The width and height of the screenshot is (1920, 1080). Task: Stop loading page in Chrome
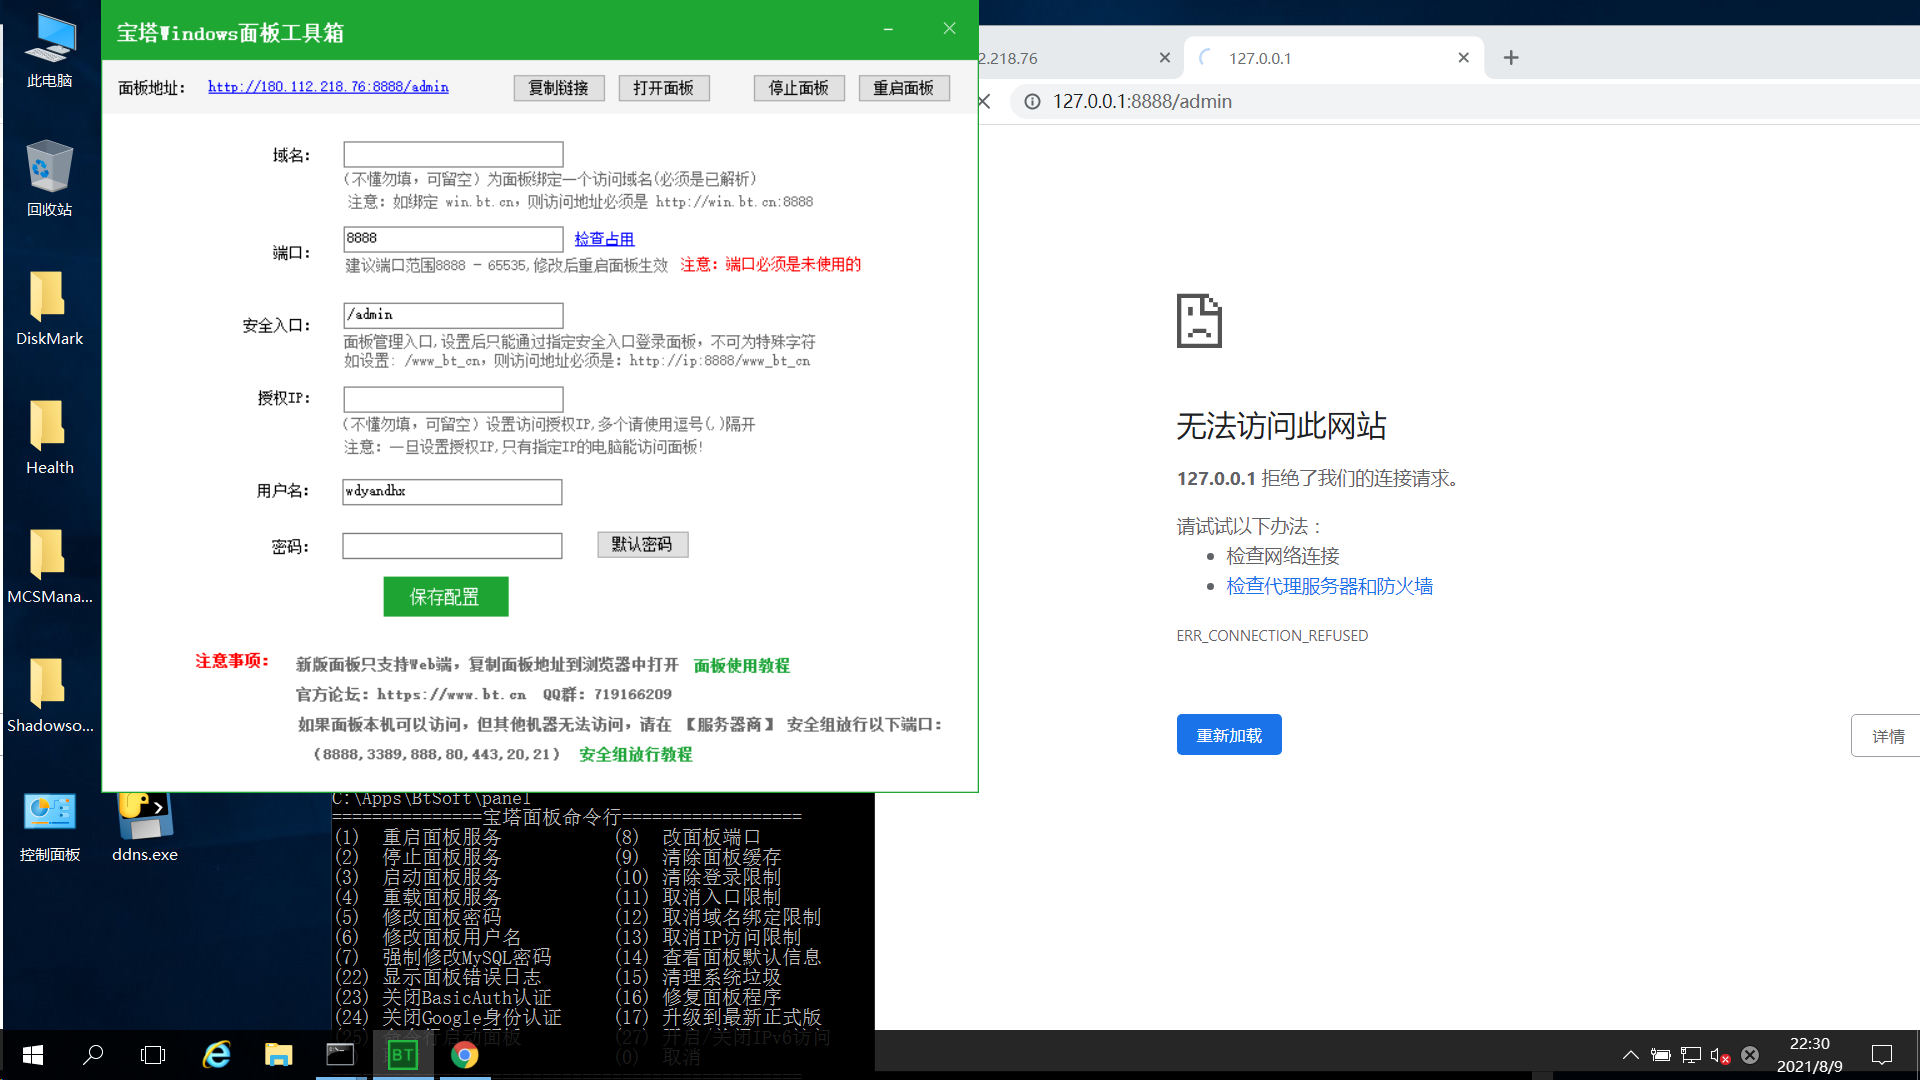coord(984,101)
